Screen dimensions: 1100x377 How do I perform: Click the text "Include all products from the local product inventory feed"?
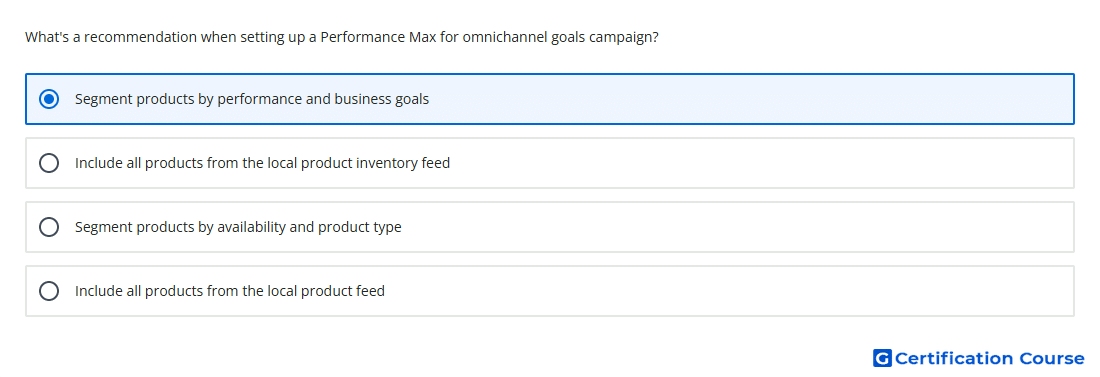point(262,163)
